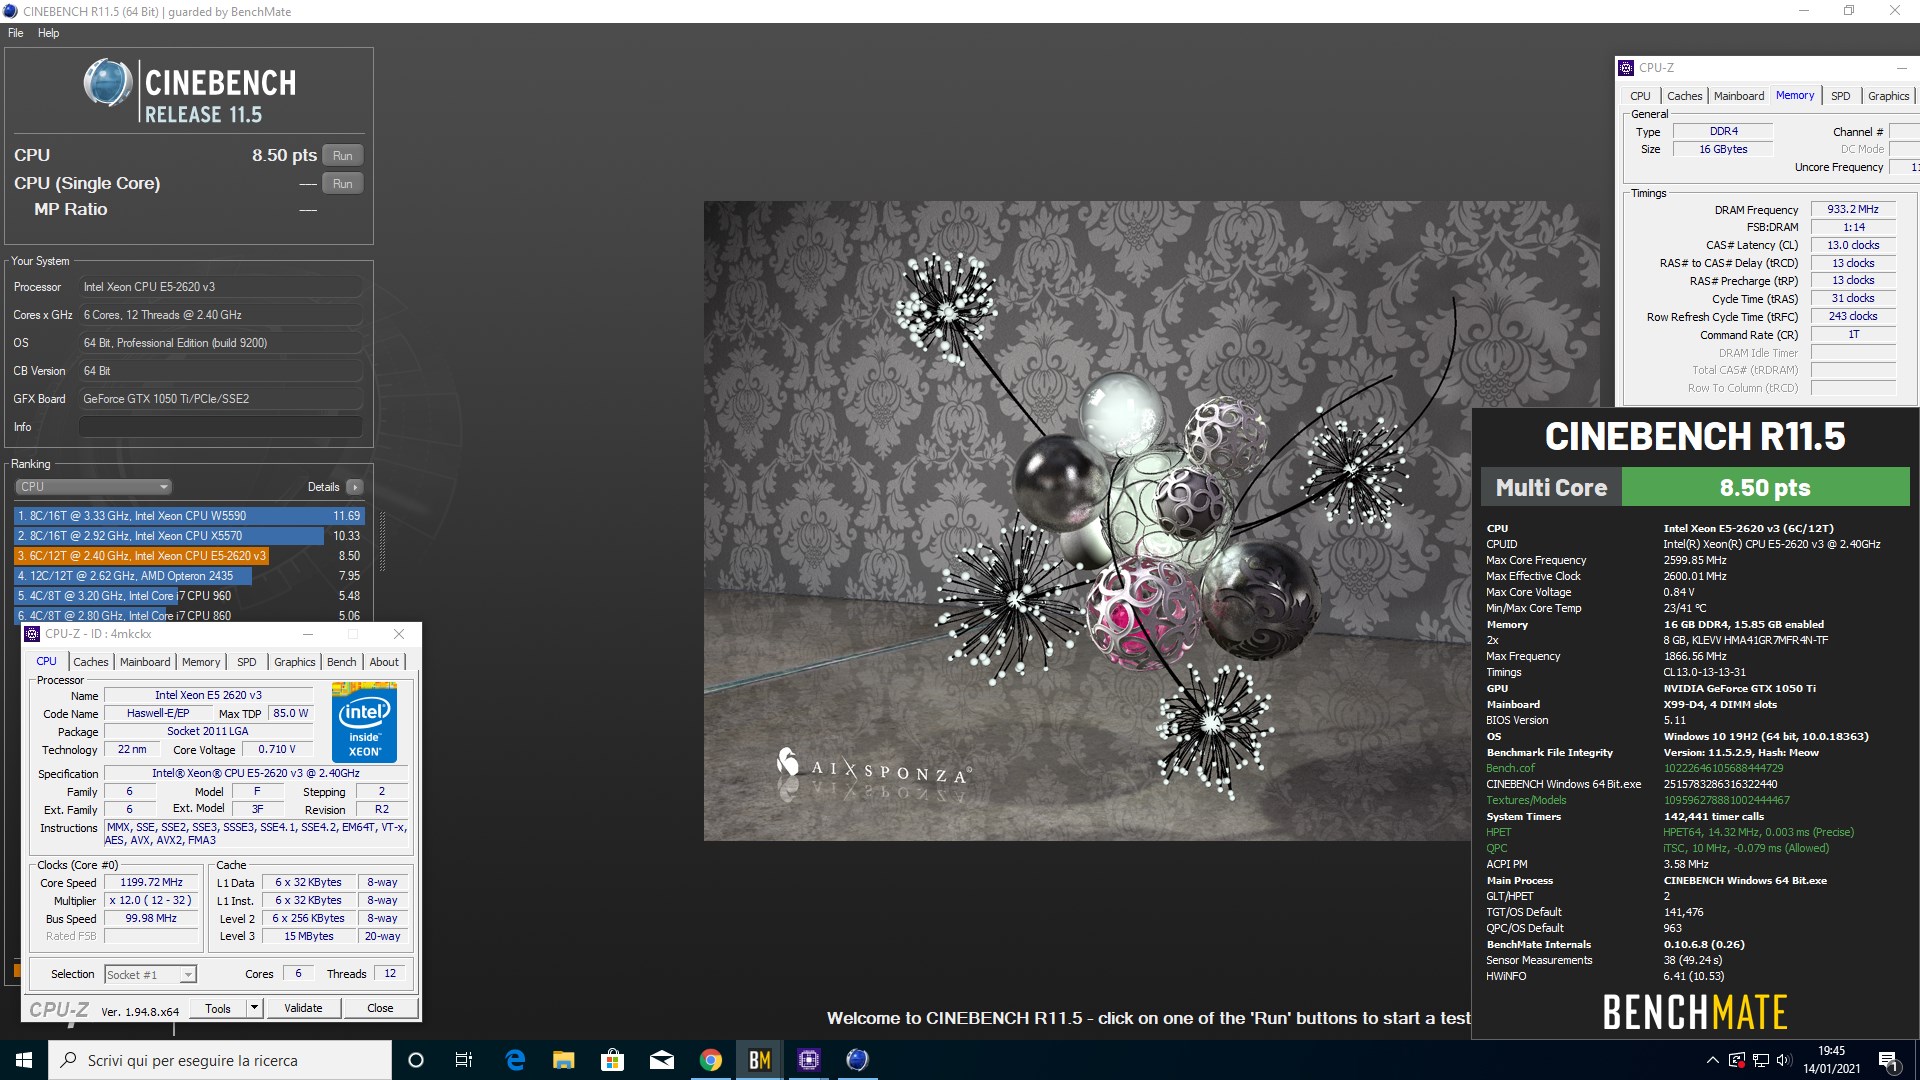Open Task View from taskbar
The image size is (1920, 1080).
pyautogui.click(x=464, y=1060)
